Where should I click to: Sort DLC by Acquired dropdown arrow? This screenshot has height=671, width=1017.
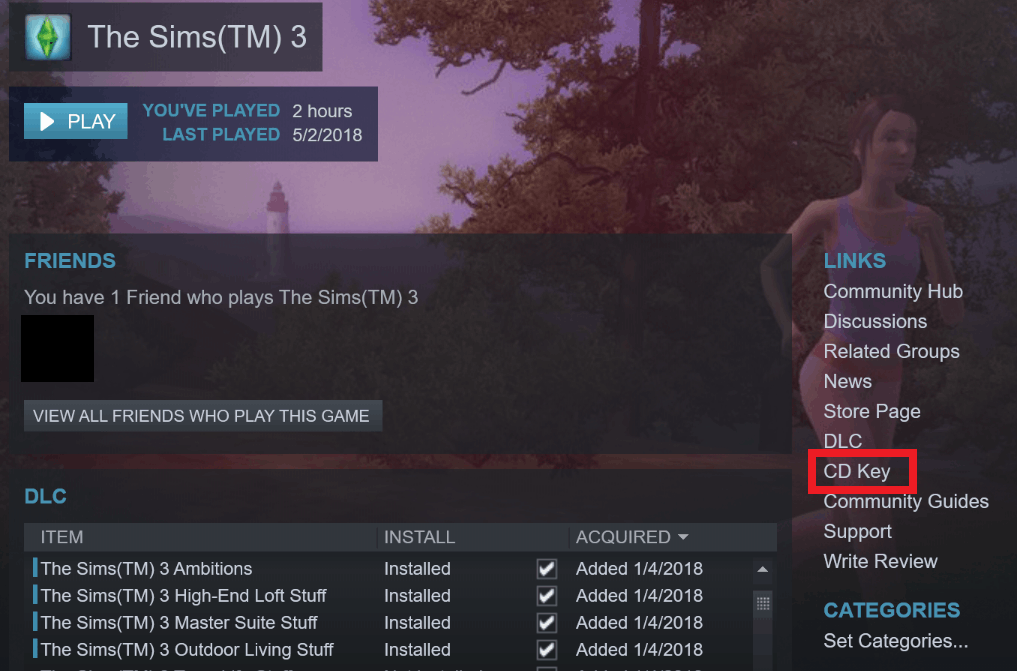[x=683, y=537]
